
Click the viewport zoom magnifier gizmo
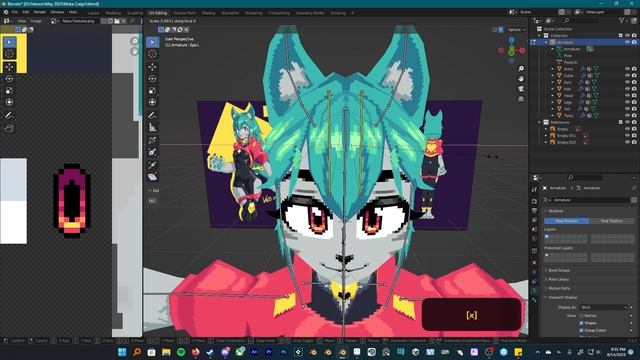pyautogui.click(x=521, y=69)
